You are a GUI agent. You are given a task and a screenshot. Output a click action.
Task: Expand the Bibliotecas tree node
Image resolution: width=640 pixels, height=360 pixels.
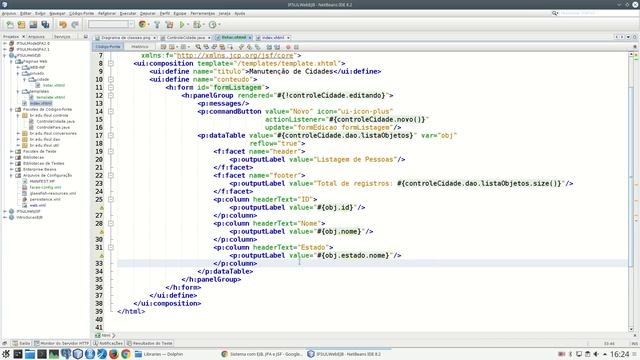pyautogui.click(x=11, y=157)
